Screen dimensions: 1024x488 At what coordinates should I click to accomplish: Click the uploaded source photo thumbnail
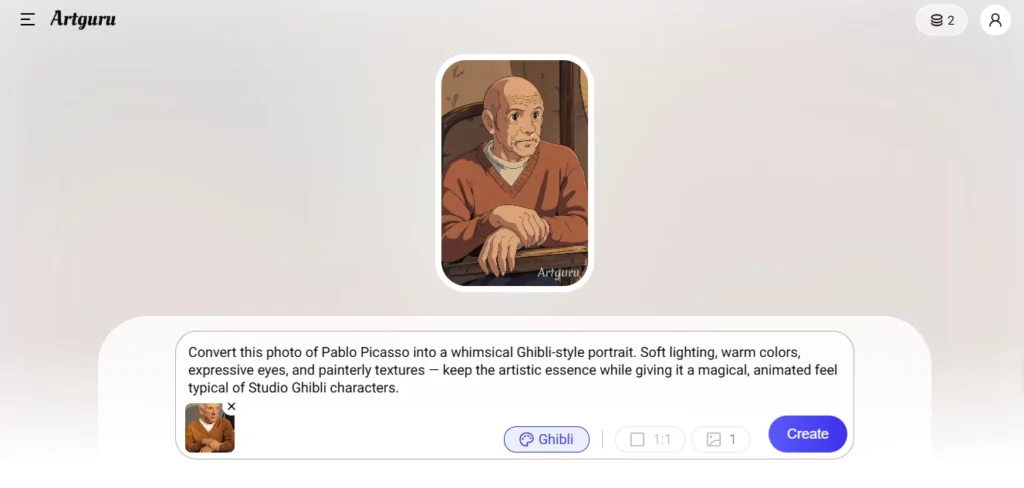[210, 428]
